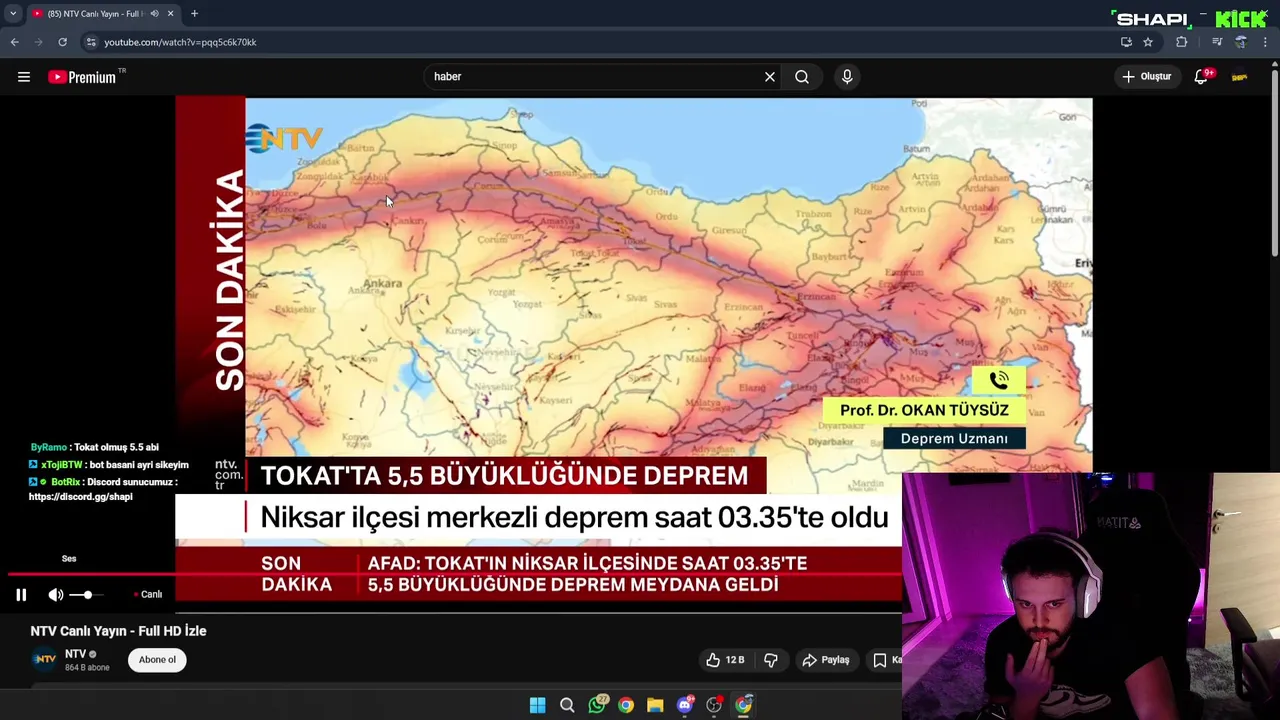1280x720 pixels.
Task: Click the NTV video player map area
Action: [x=668, y=276]
